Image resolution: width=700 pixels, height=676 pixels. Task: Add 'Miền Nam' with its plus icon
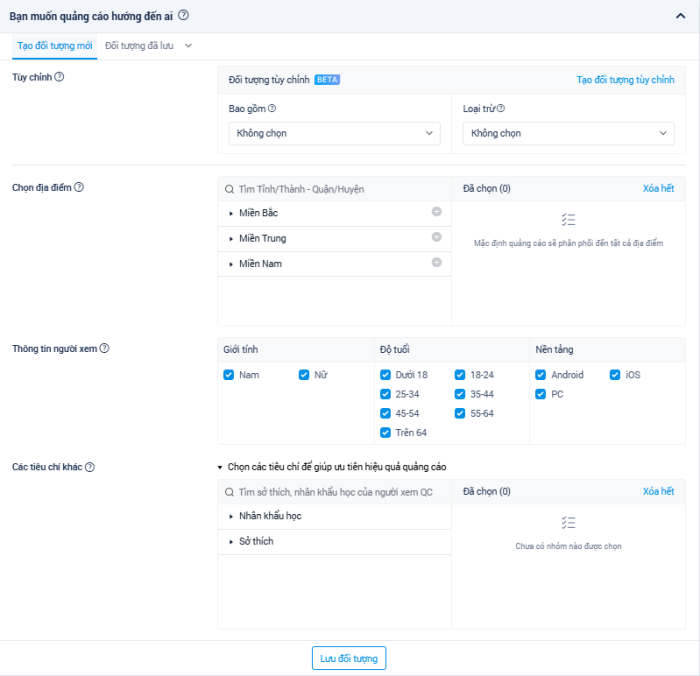(437, 262)
